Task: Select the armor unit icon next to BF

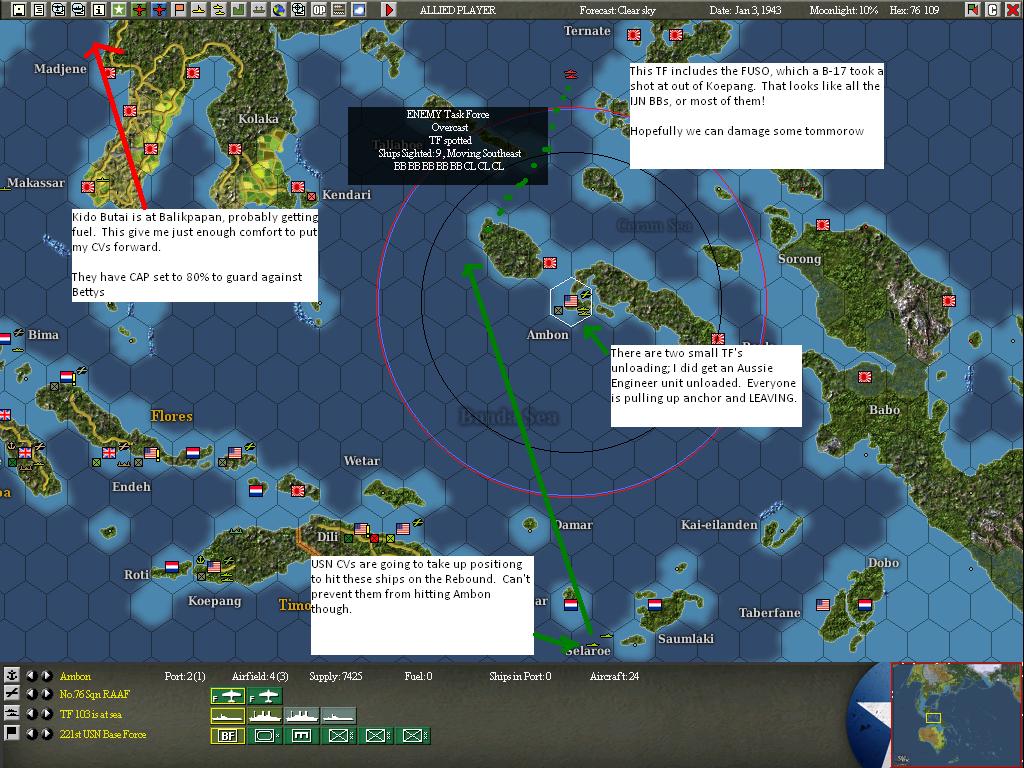Action: click(x=264, y=735)
